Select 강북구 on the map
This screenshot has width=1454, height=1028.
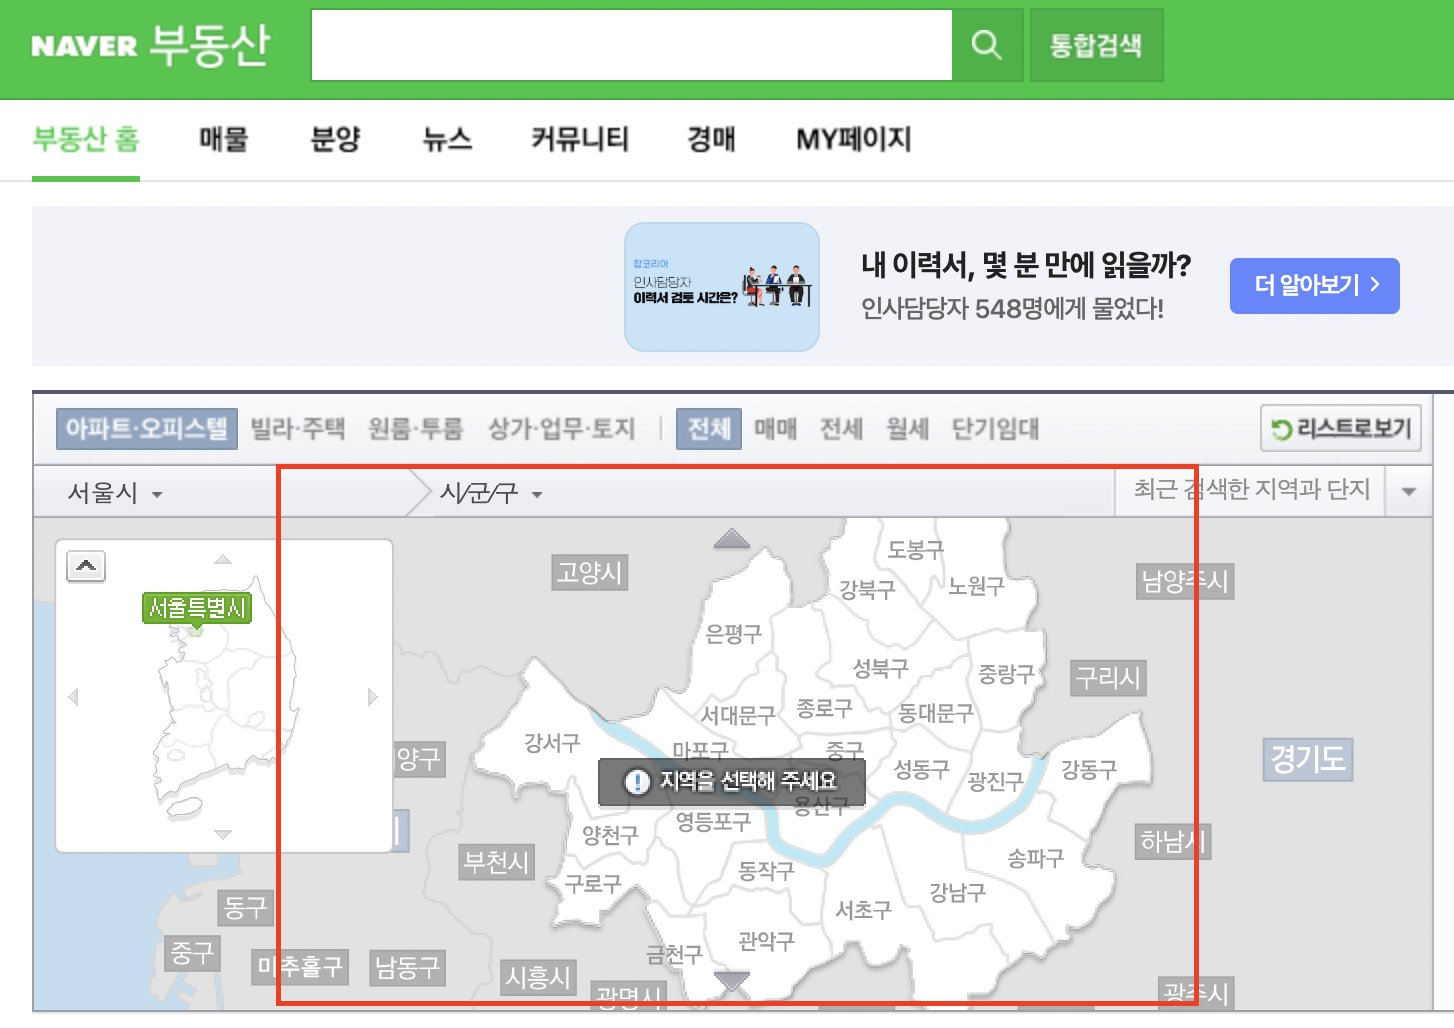(x=867, y=590)
